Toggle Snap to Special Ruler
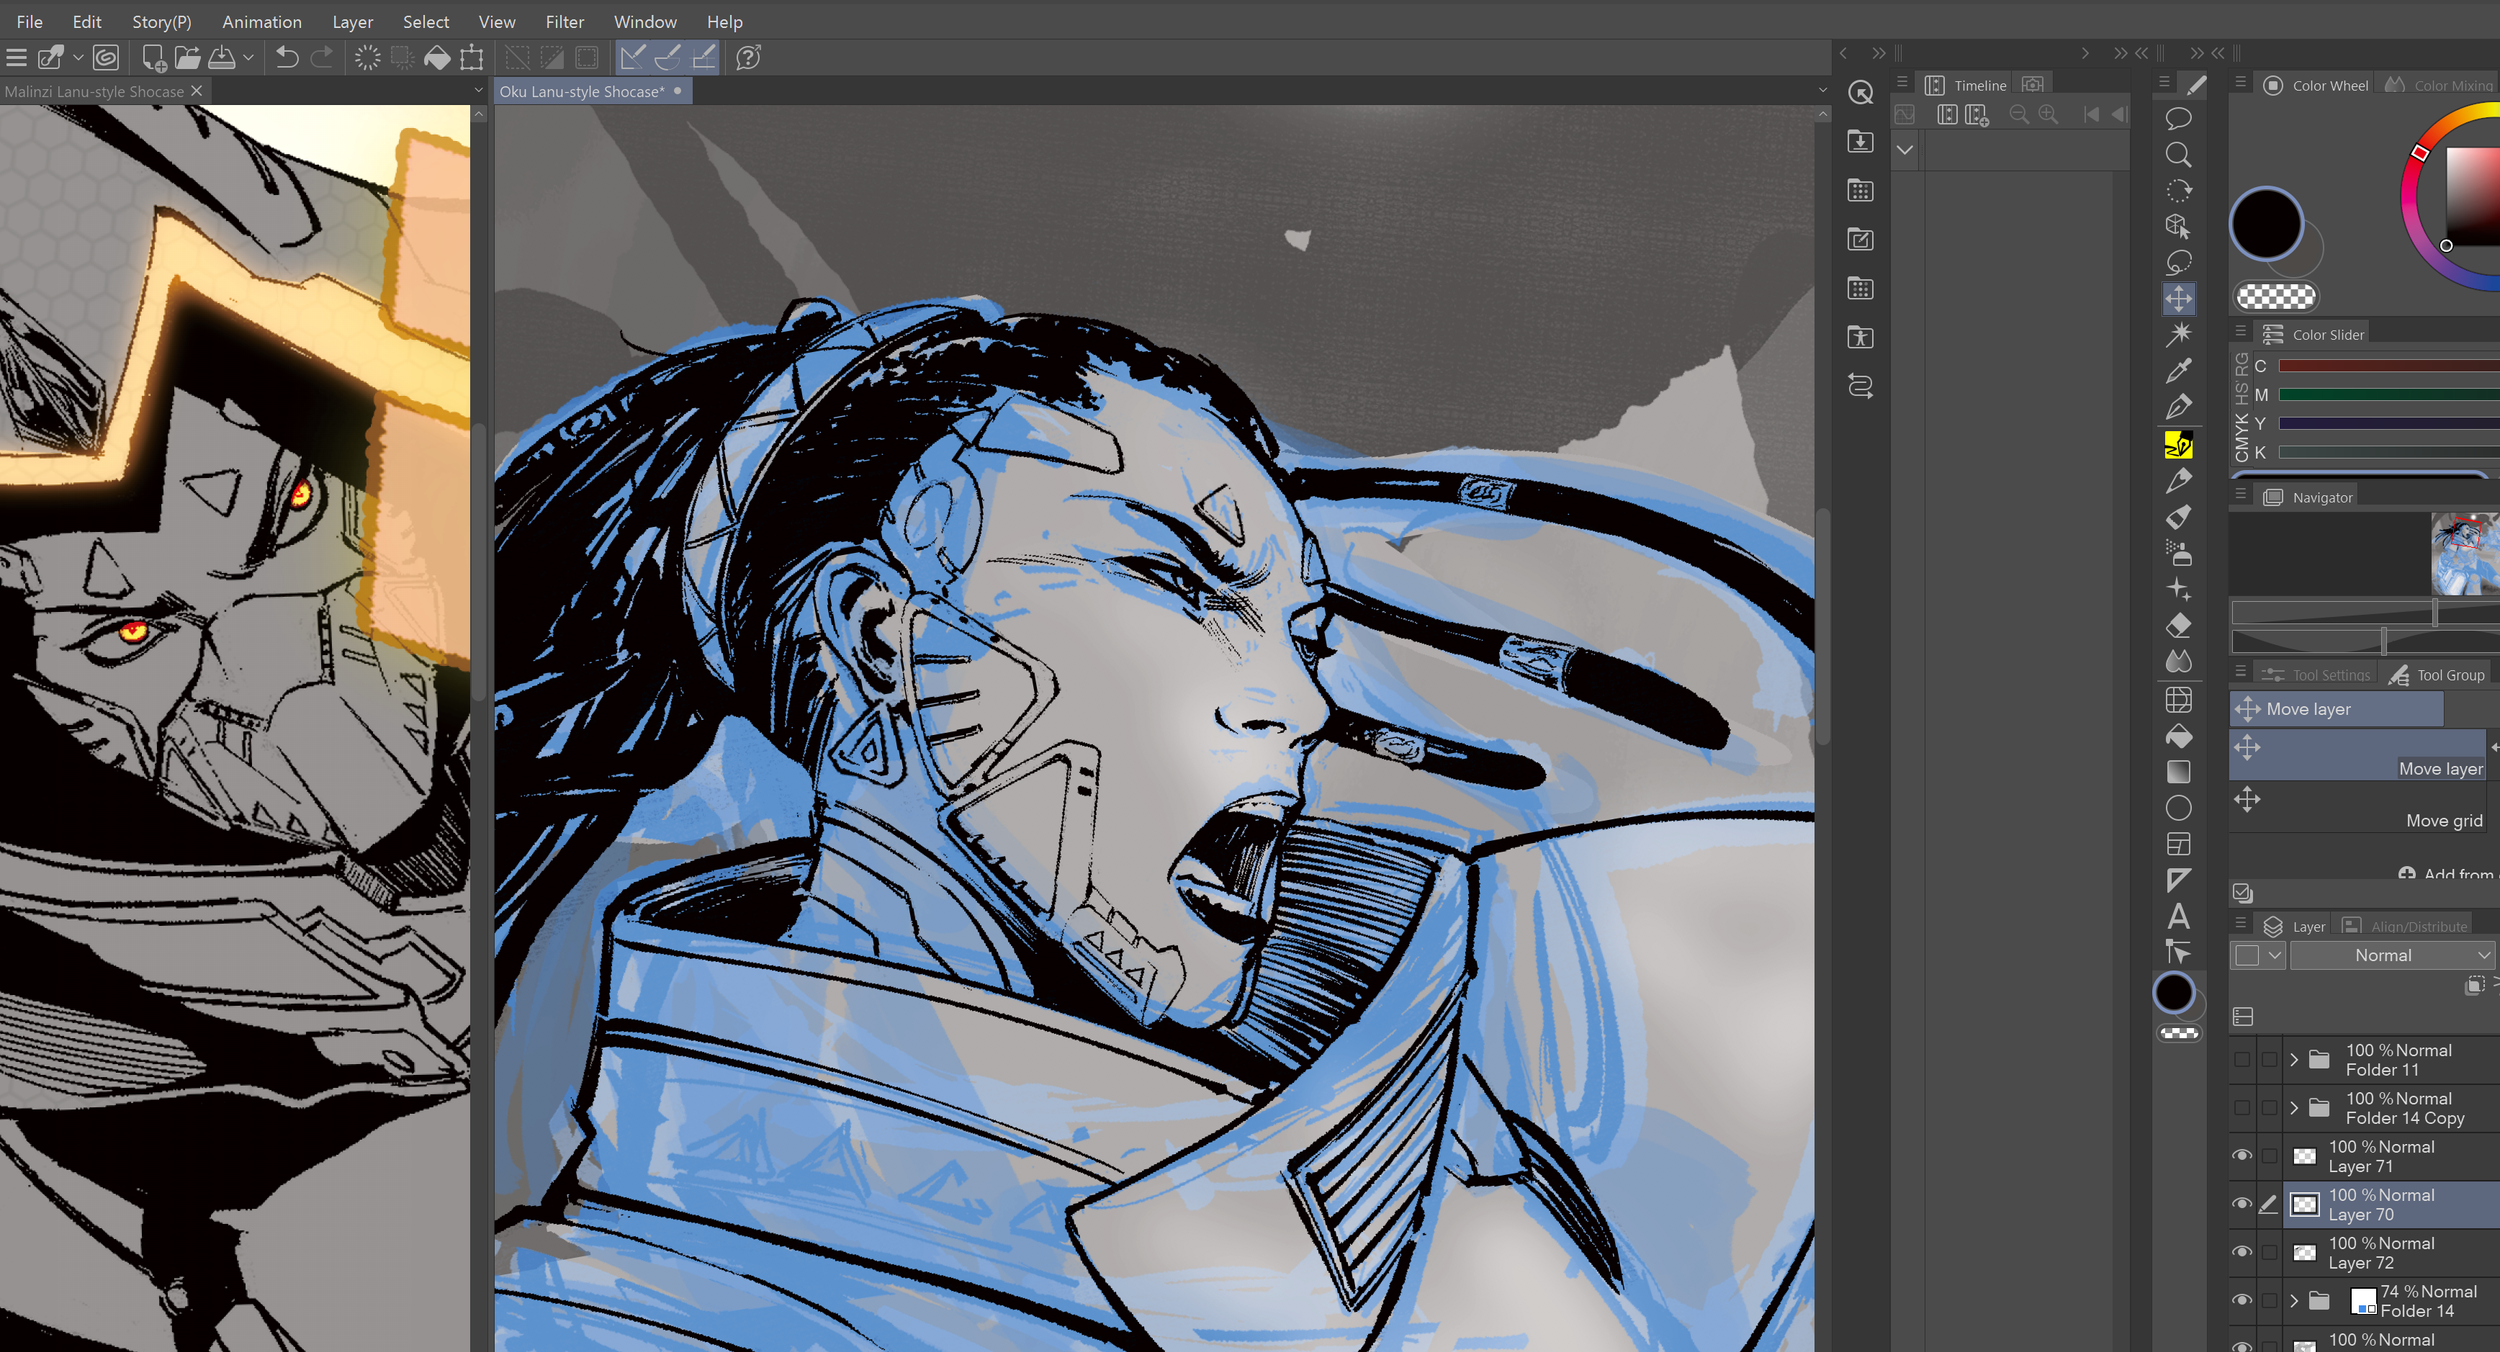Screen dimensions: 2500x1352 (x=668, y=58)
